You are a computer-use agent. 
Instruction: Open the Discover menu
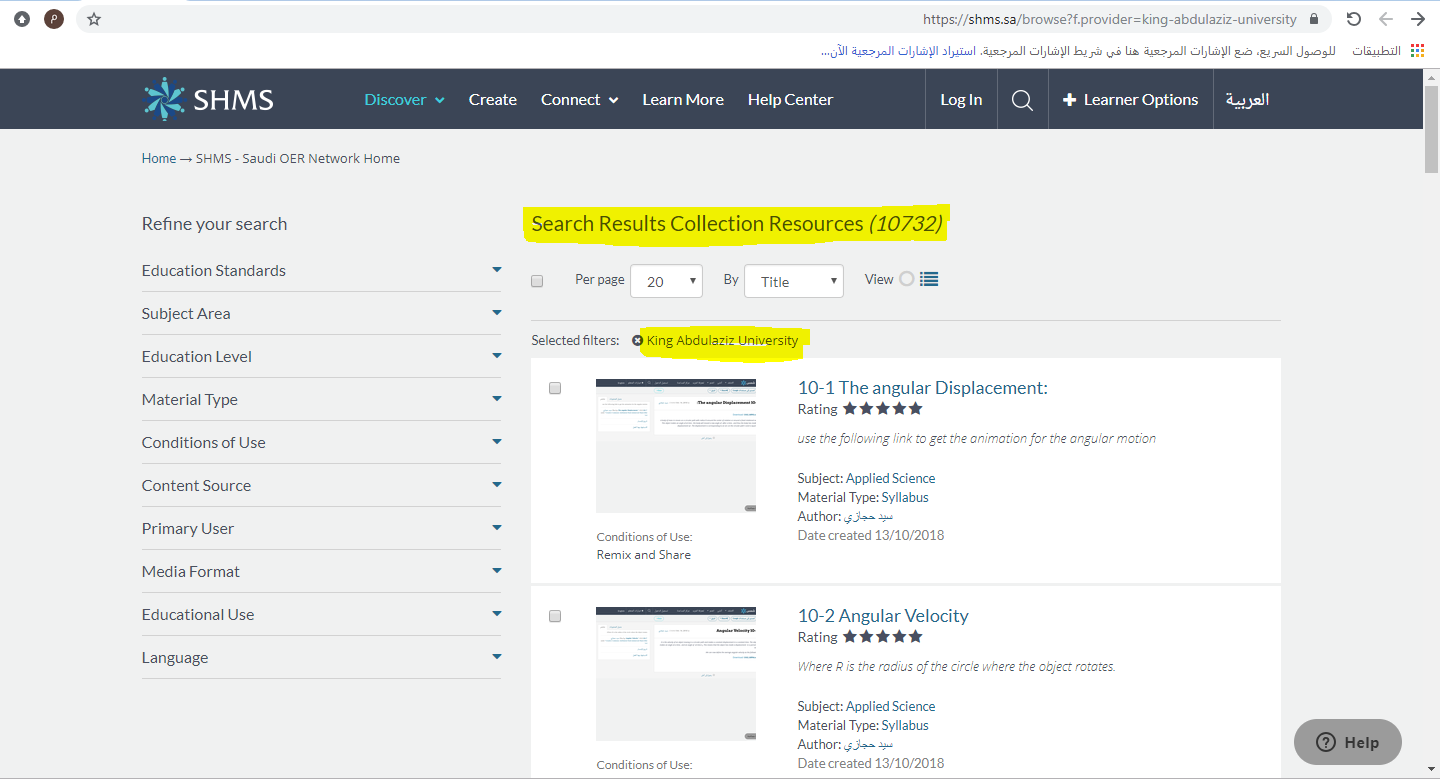[x=404, y=100]
